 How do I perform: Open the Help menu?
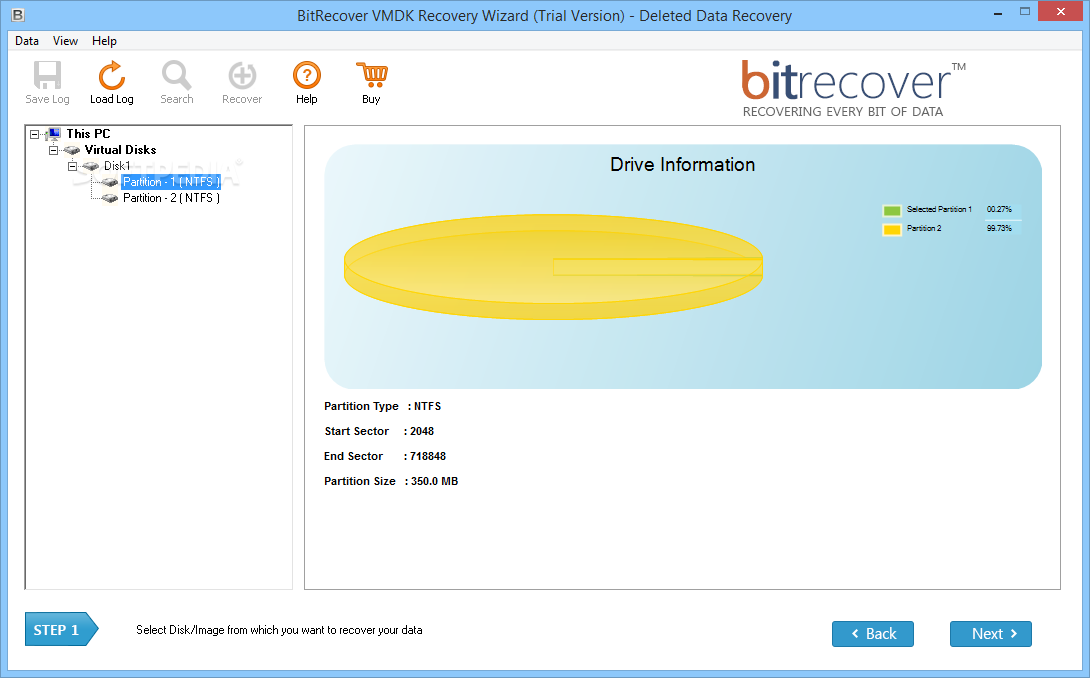point(104,41)
